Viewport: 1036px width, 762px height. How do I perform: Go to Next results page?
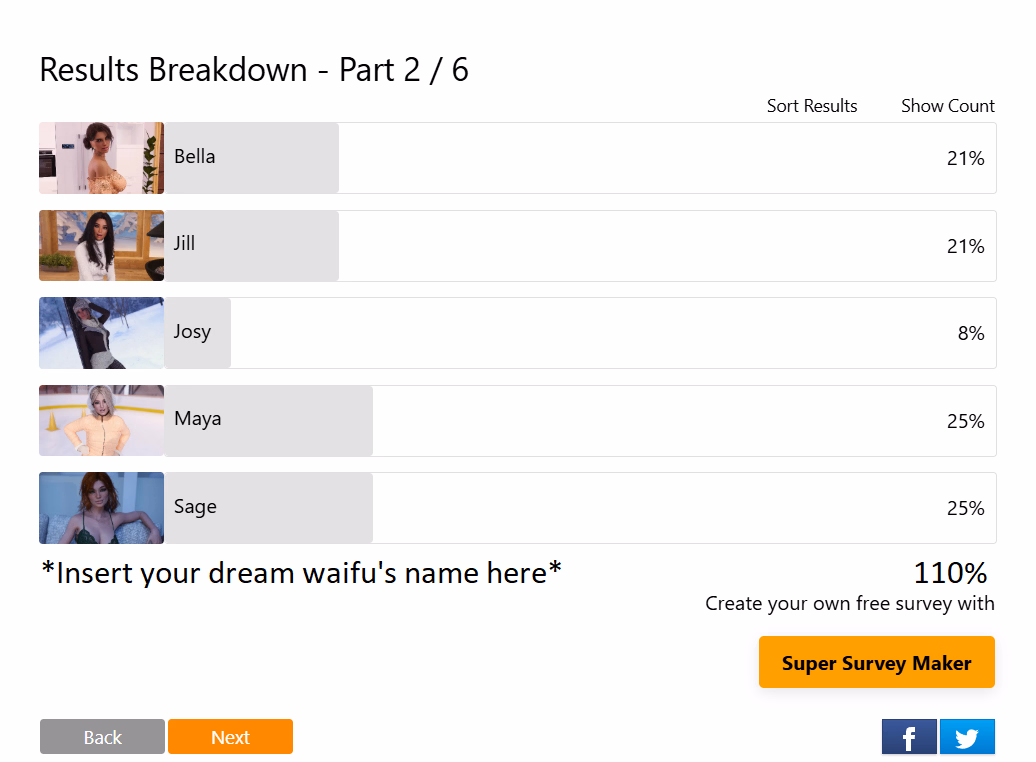click(230, 737)
